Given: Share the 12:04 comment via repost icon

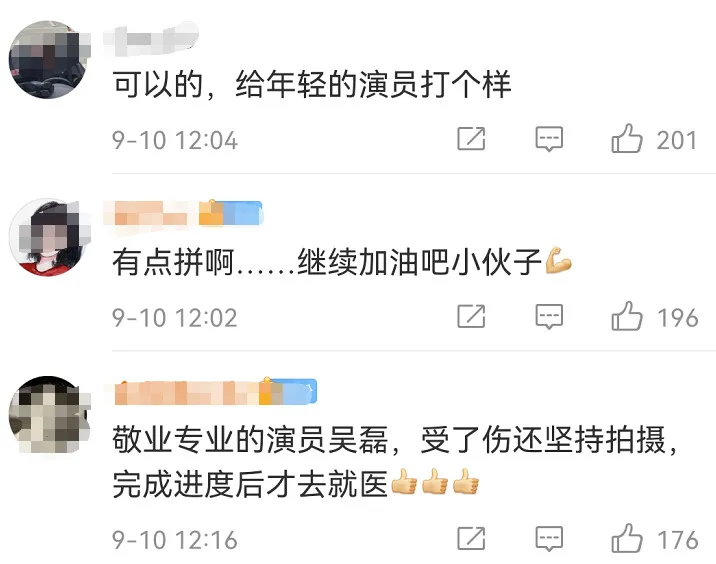Looking at the screenshot, I should (471, 138).
